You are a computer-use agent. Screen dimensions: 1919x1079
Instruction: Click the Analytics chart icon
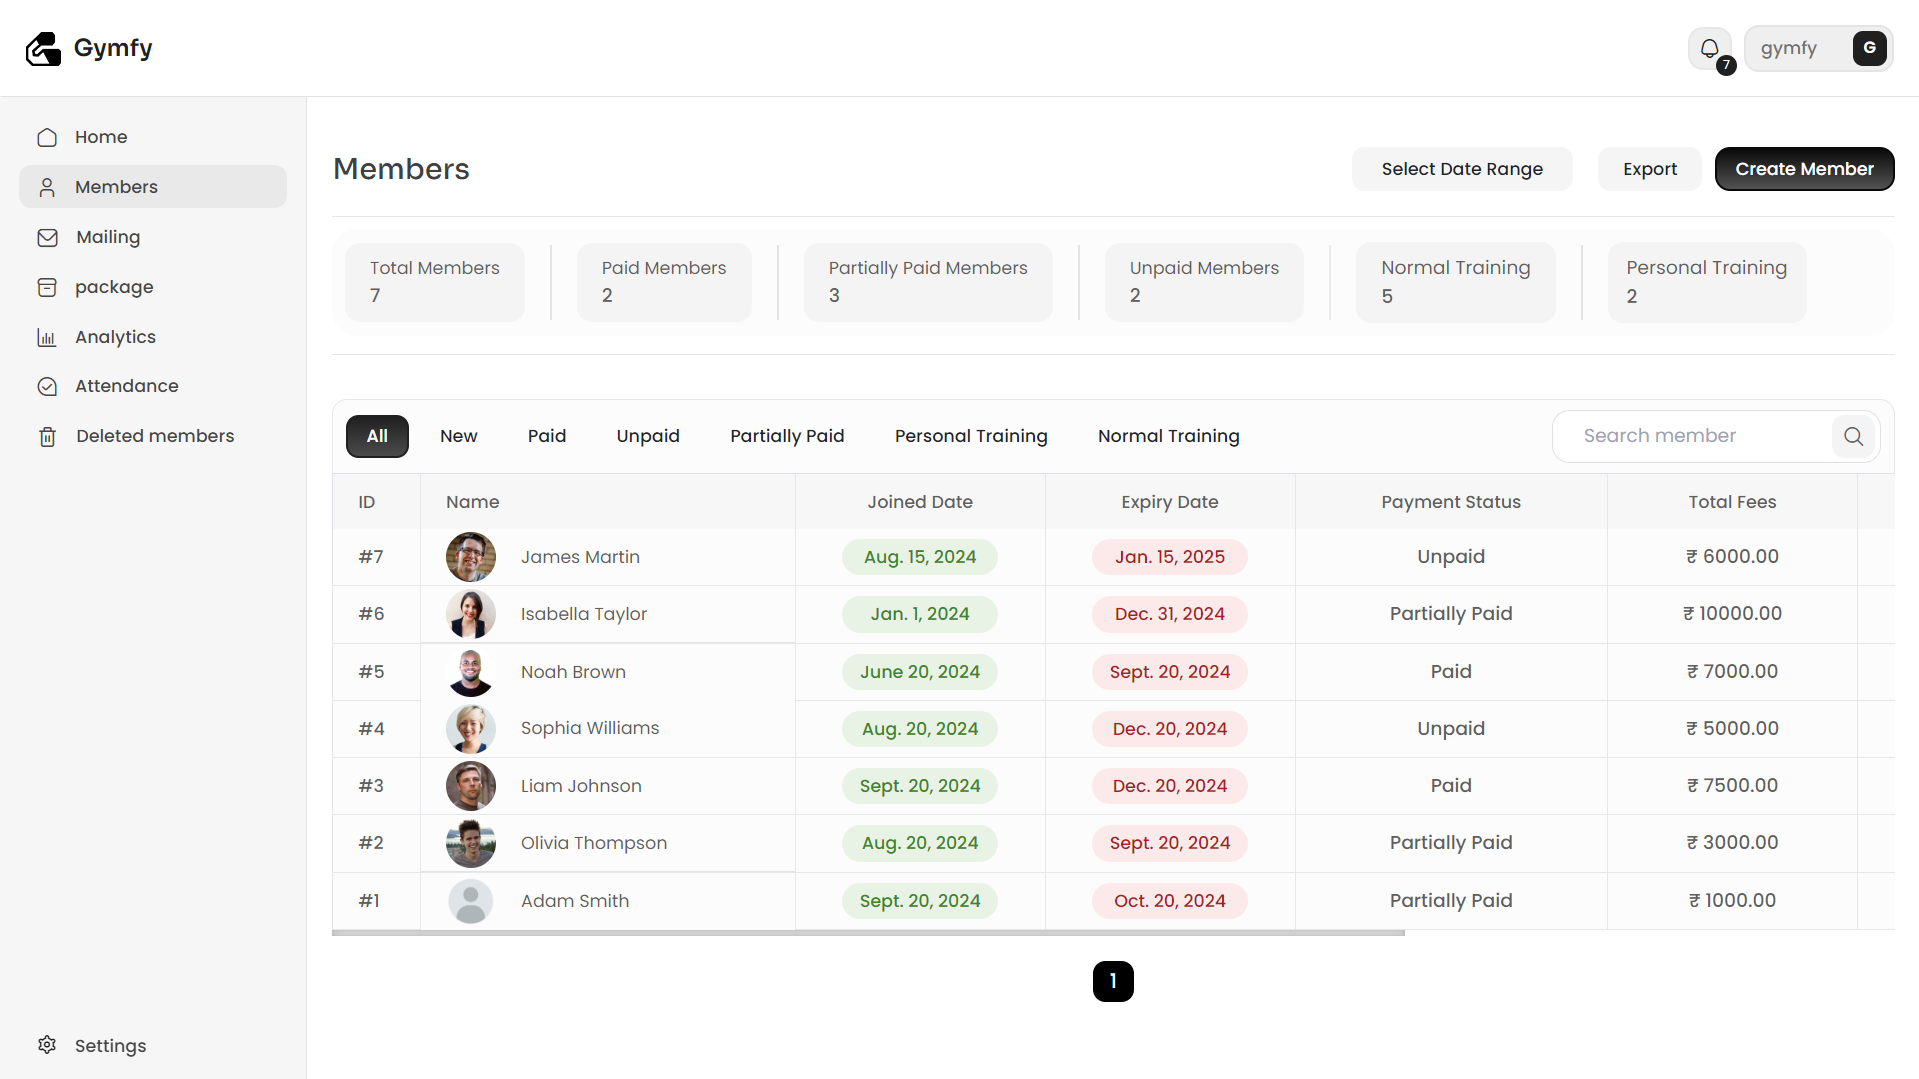[47, 337]
